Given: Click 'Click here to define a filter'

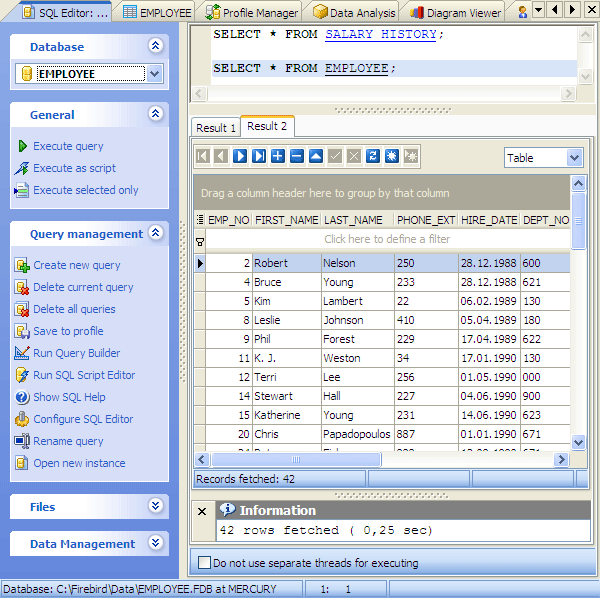Looking at the screenshot, I should [x=387, y=239].
